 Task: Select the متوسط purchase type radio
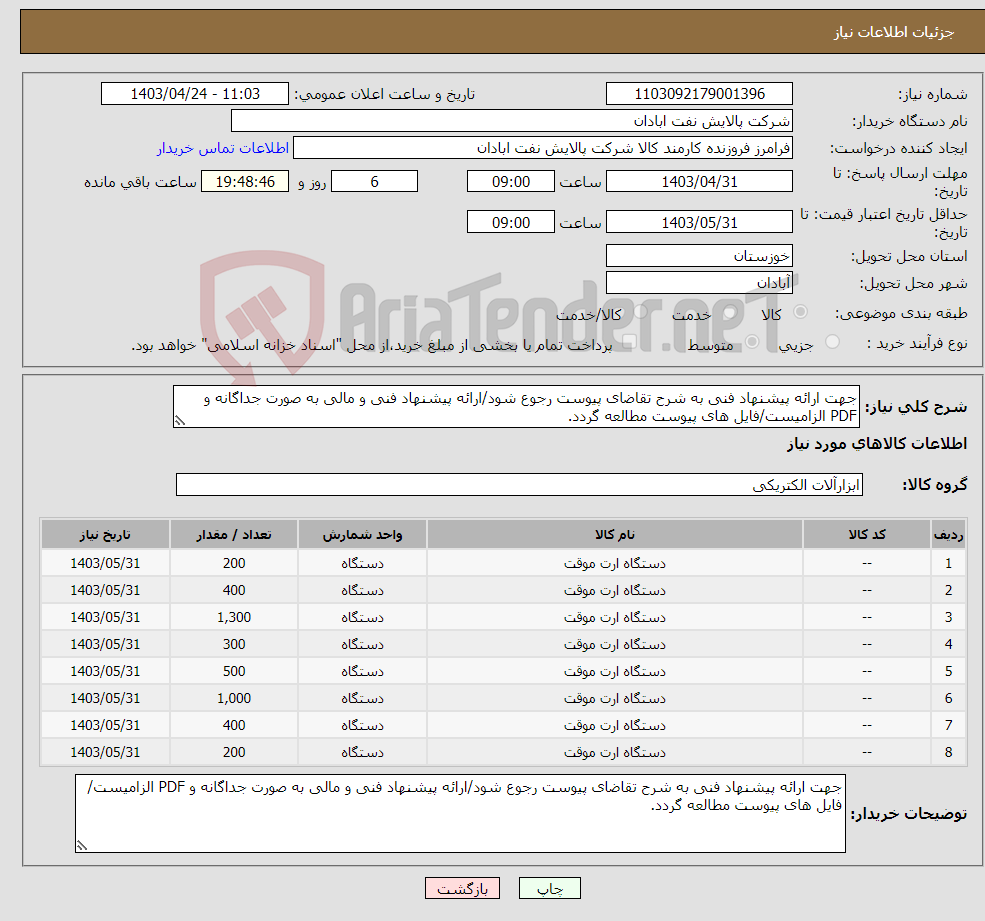[752, 342]
